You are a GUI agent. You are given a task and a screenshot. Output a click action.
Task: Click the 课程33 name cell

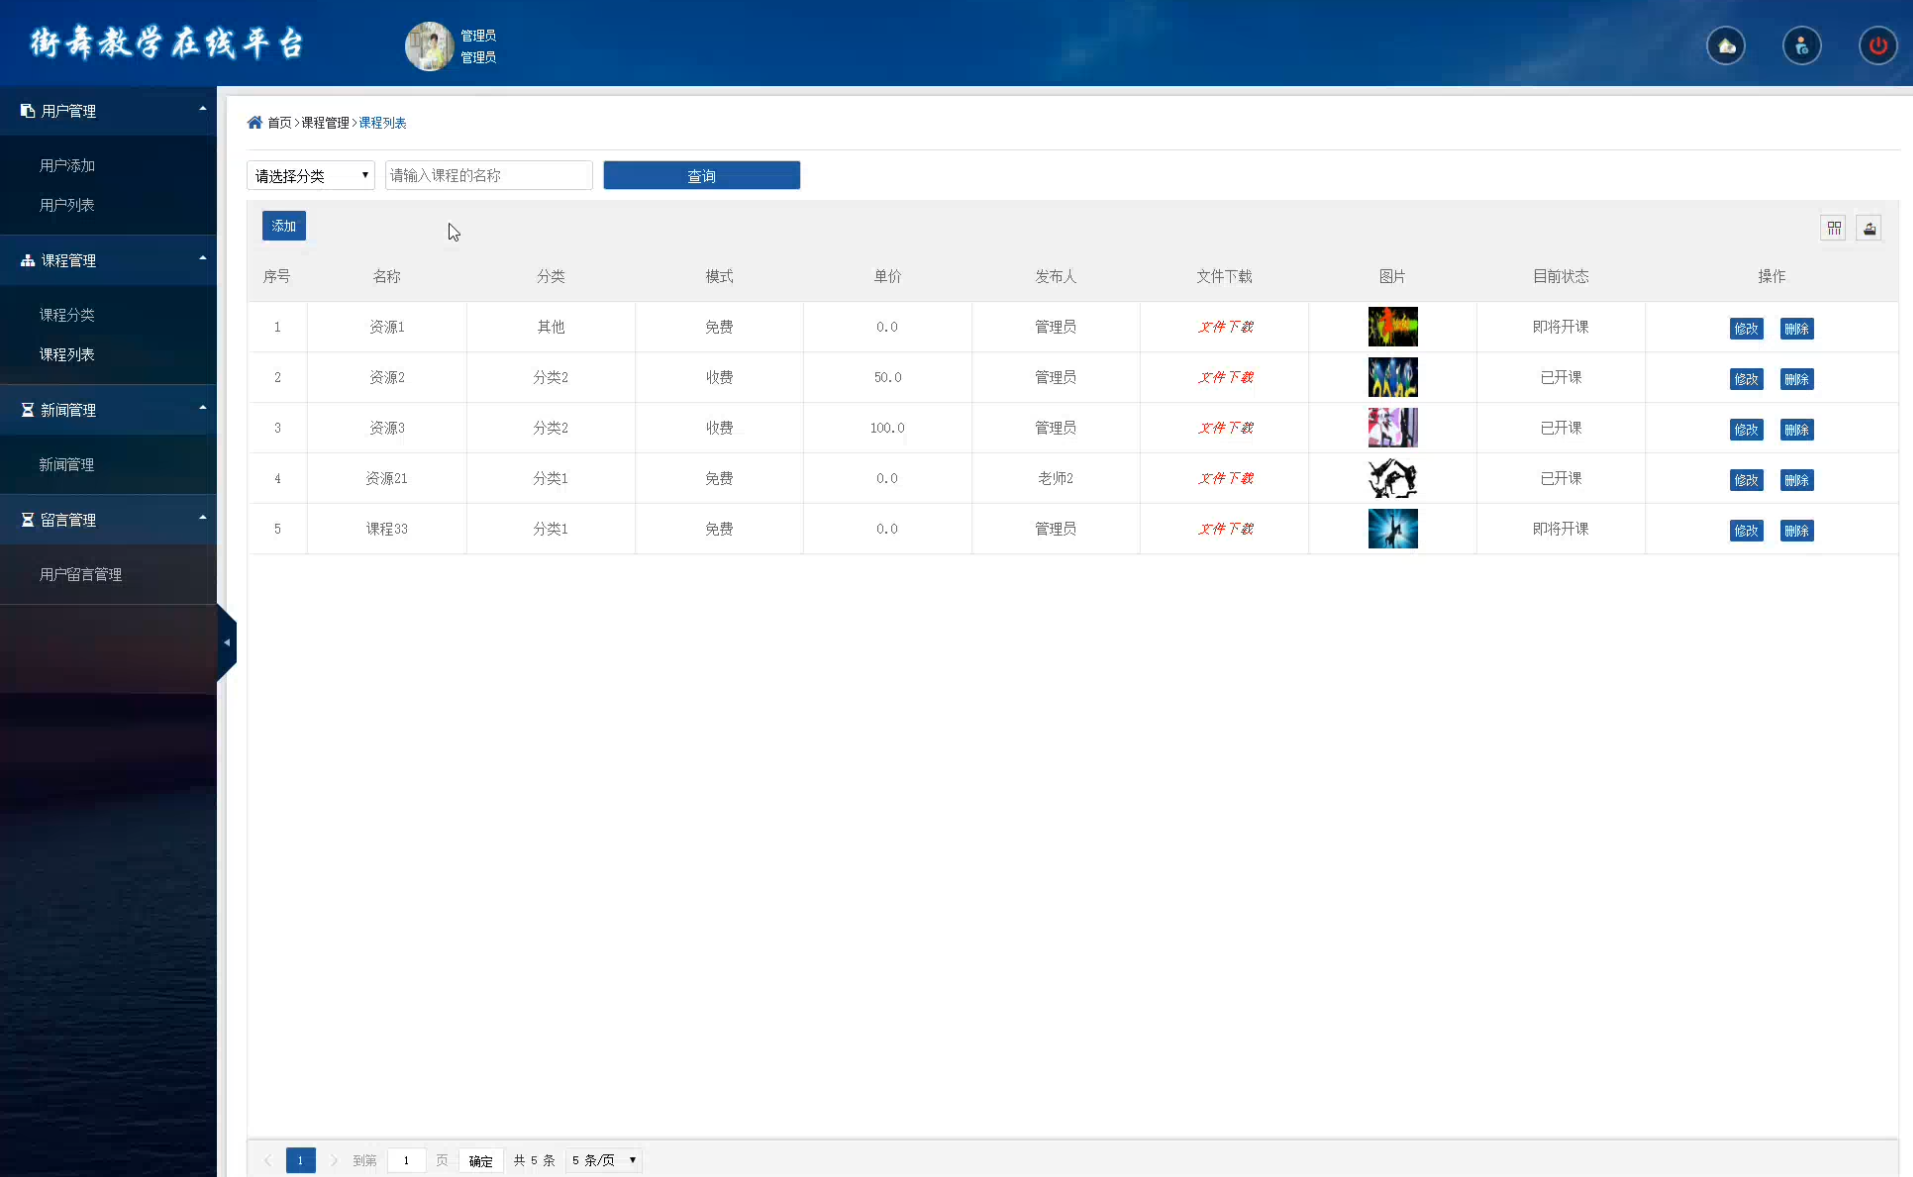(386, 529)
